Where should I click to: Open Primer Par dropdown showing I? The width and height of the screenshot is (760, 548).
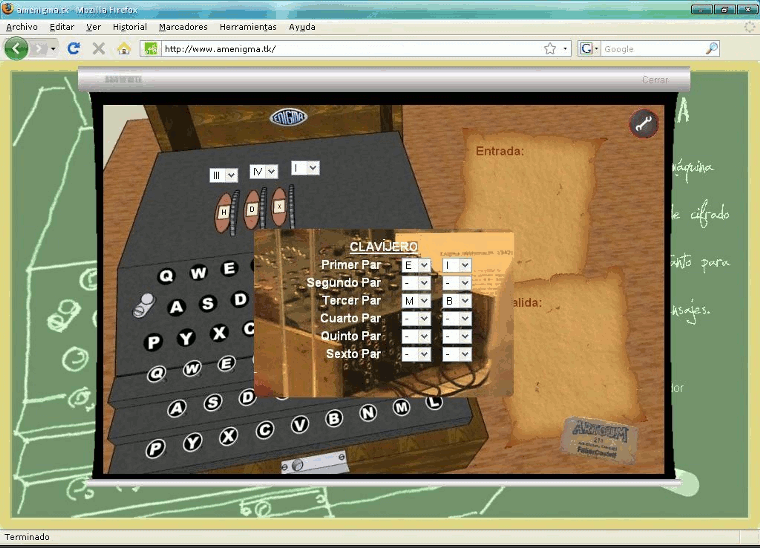pyautogui.click(x=457, y=265)
